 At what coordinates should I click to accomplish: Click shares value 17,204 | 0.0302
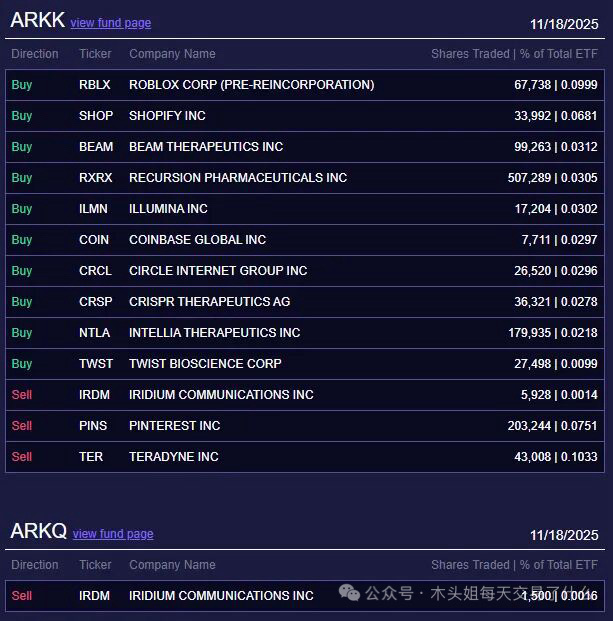coord(556,209)
